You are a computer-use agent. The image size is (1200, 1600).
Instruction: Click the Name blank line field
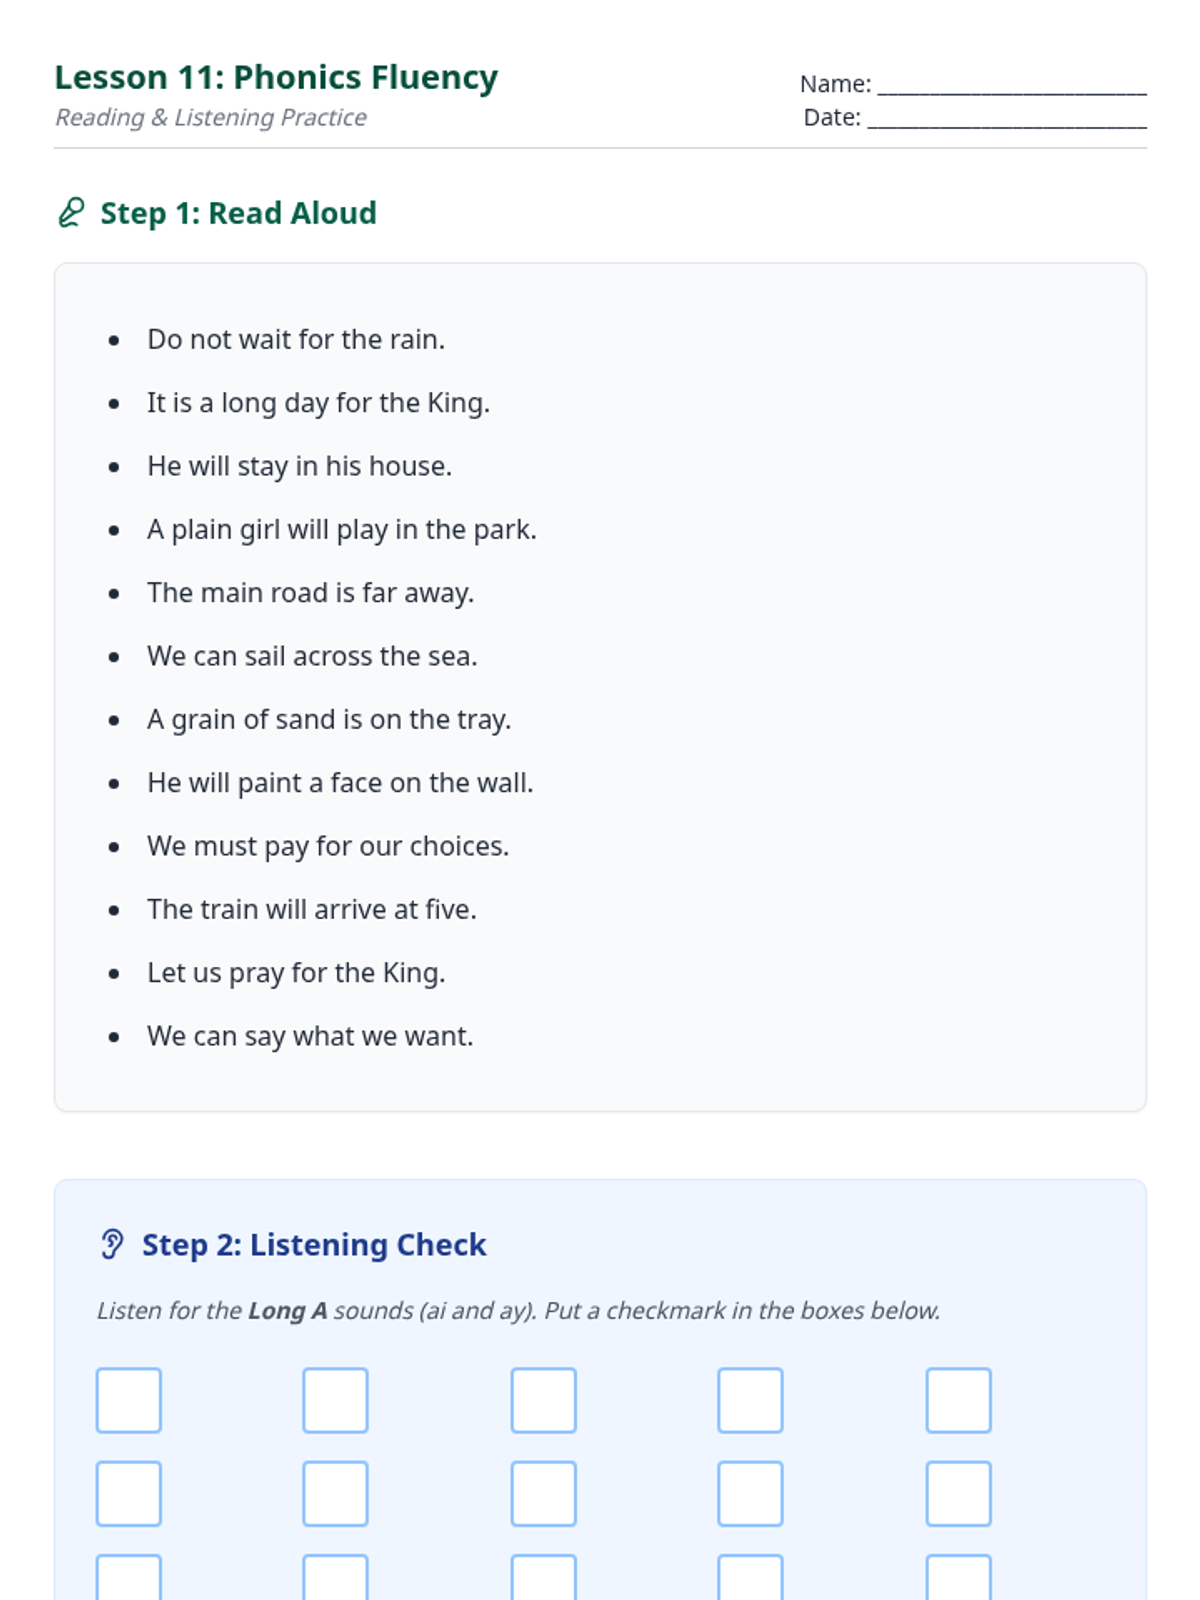[1011, 85]
